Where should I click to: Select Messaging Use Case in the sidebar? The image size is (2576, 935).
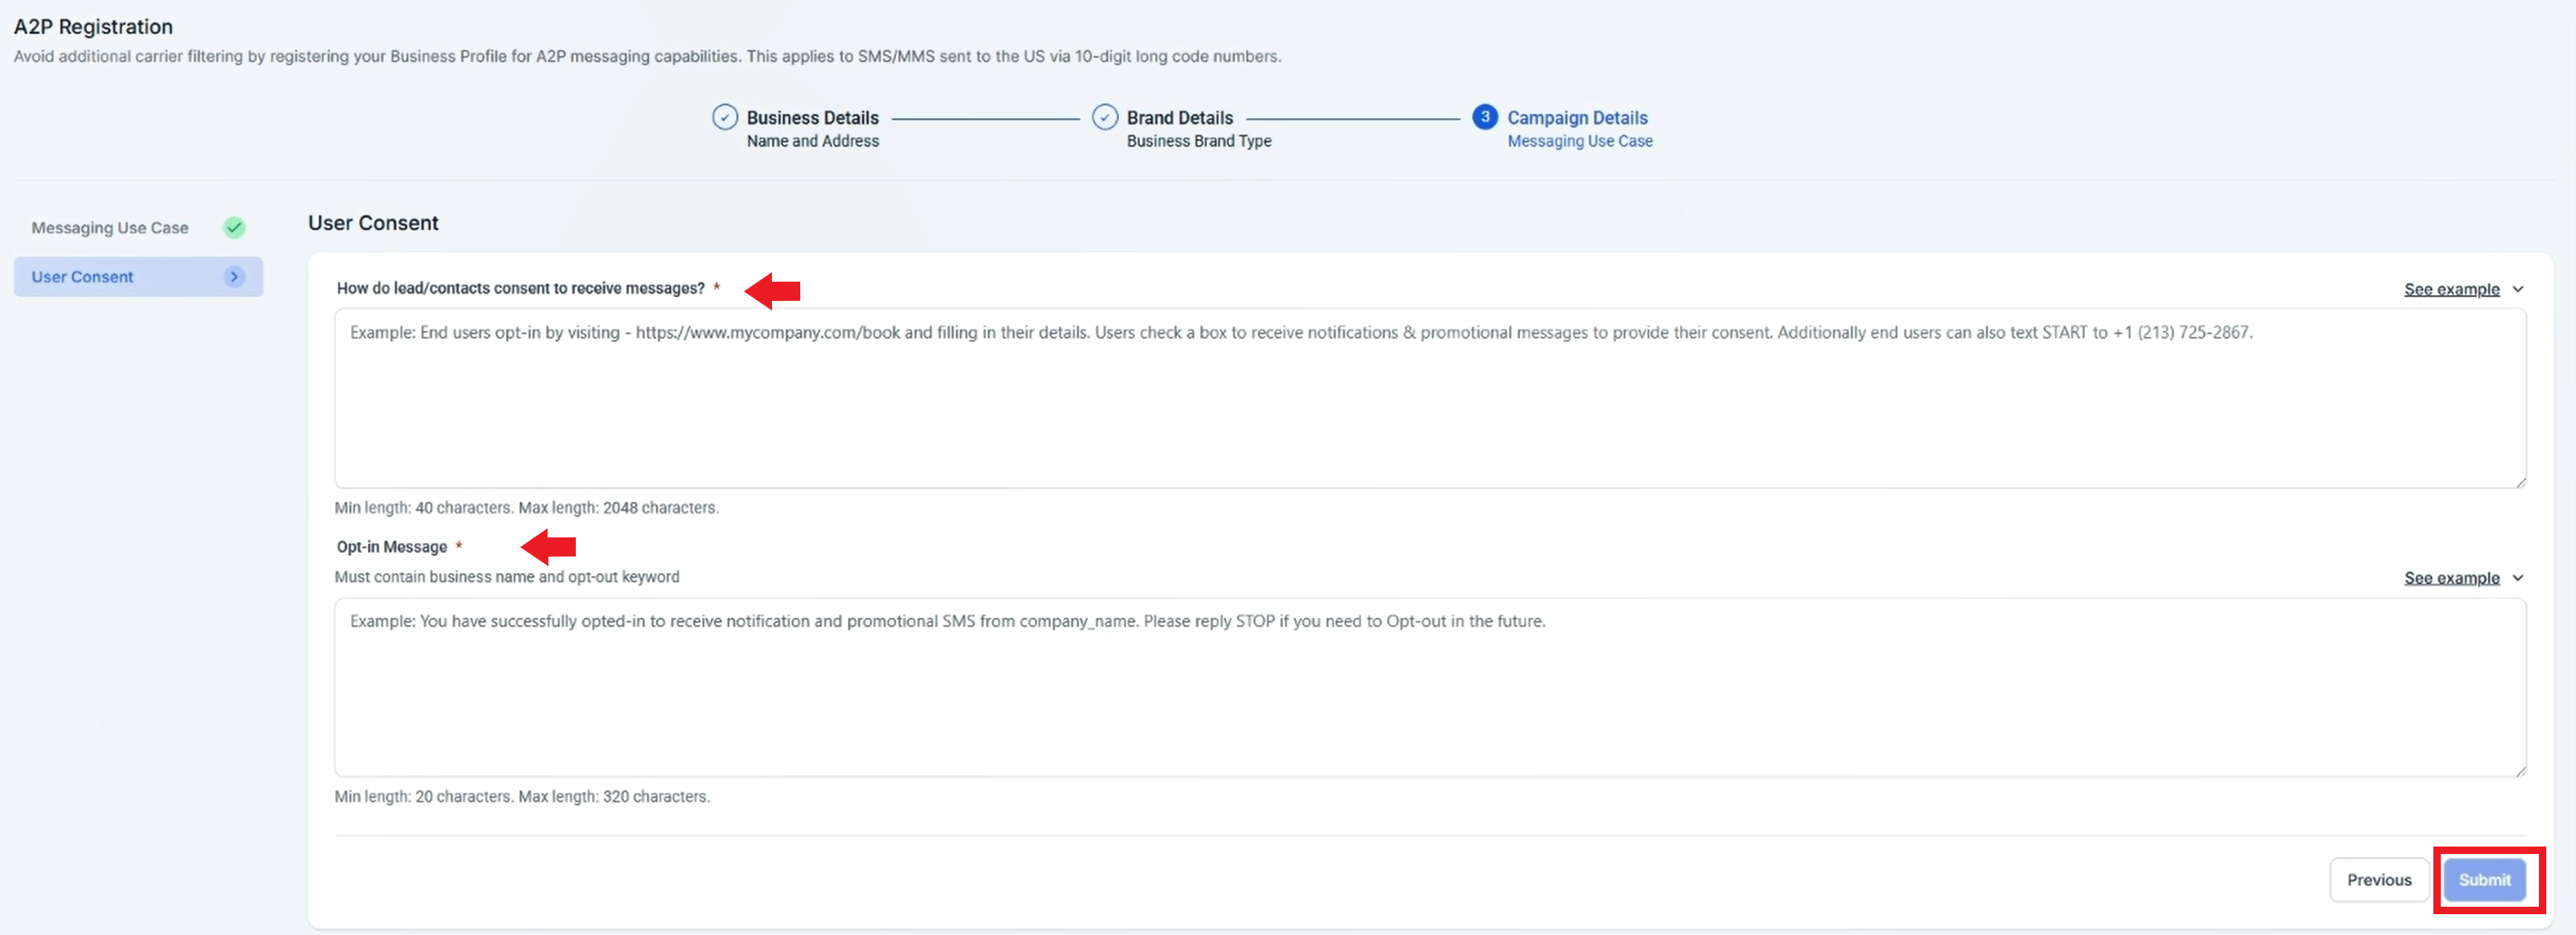coord(110,228)
